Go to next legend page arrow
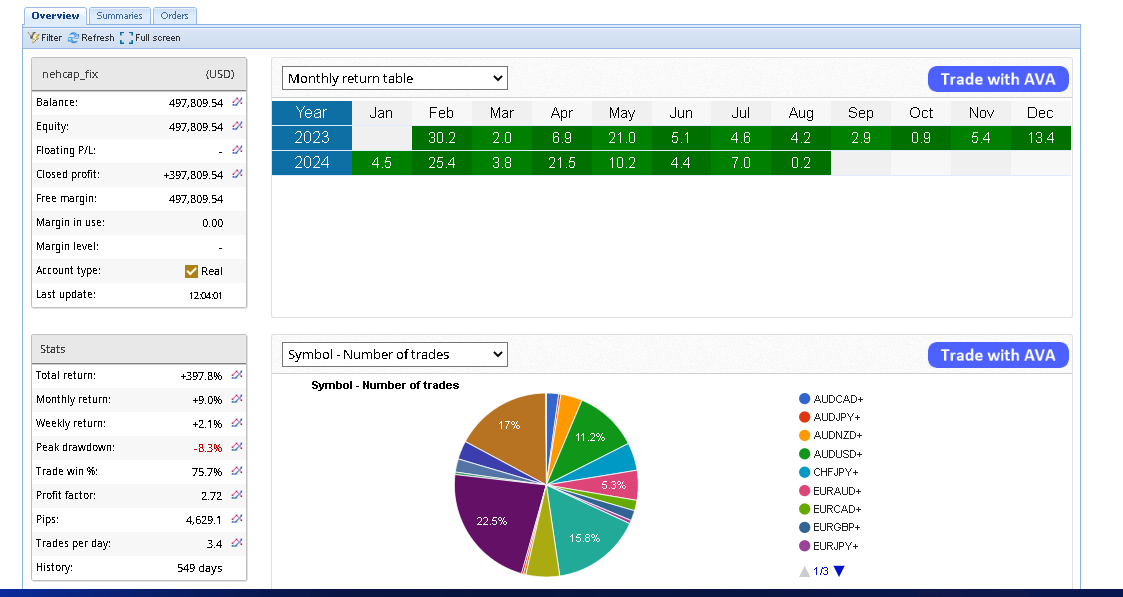This screenshot has width=1123, height=597. pos(839,571)
